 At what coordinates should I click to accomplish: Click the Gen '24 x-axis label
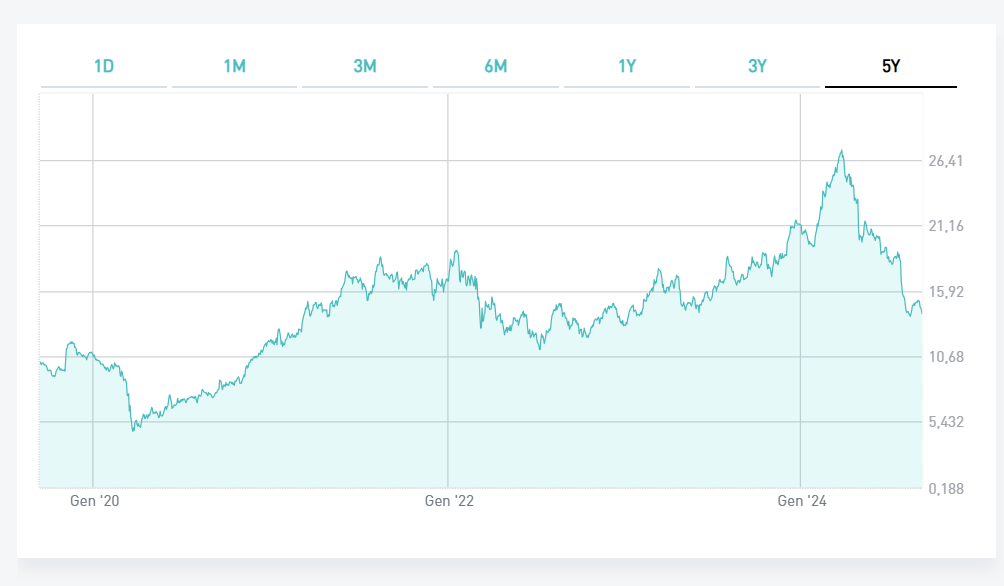(802, 501)
